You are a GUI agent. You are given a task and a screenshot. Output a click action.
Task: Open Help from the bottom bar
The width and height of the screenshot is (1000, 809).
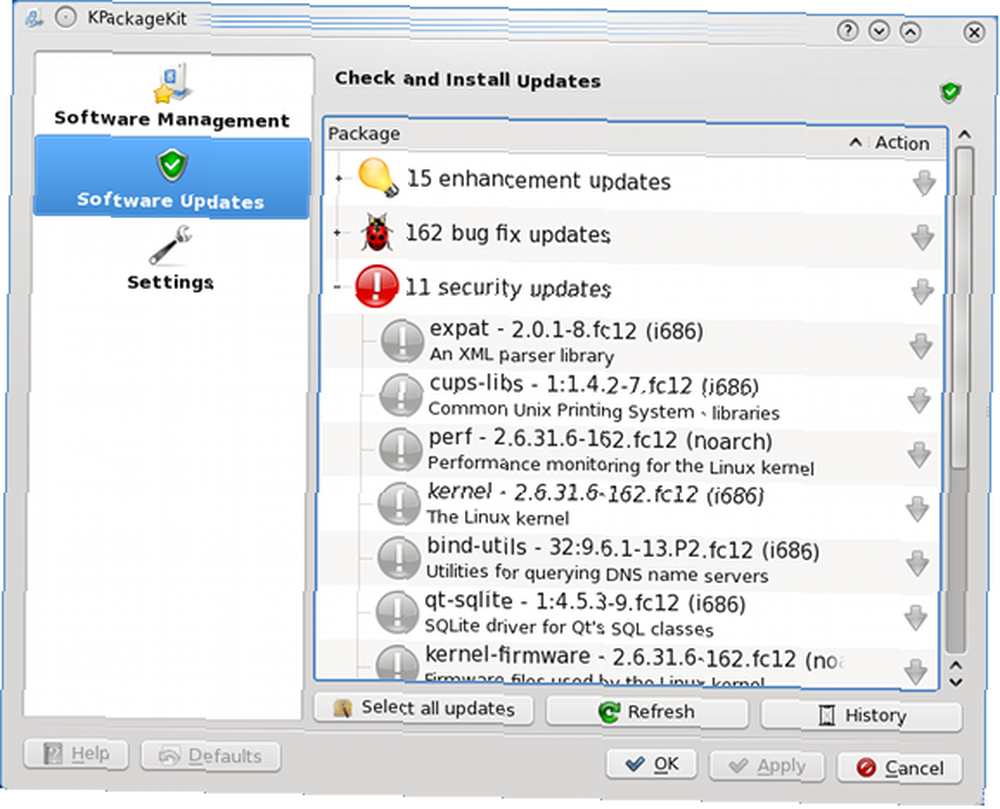coord(76,754)
